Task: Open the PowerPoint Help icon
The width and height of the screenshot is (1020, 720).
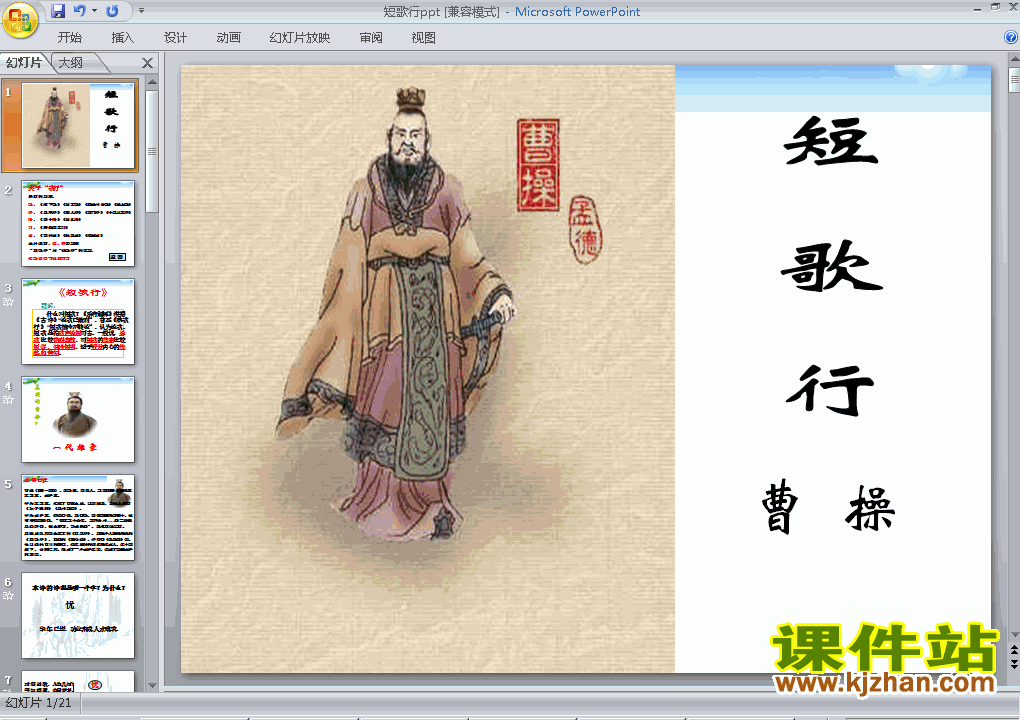Action: point(1011,37)
